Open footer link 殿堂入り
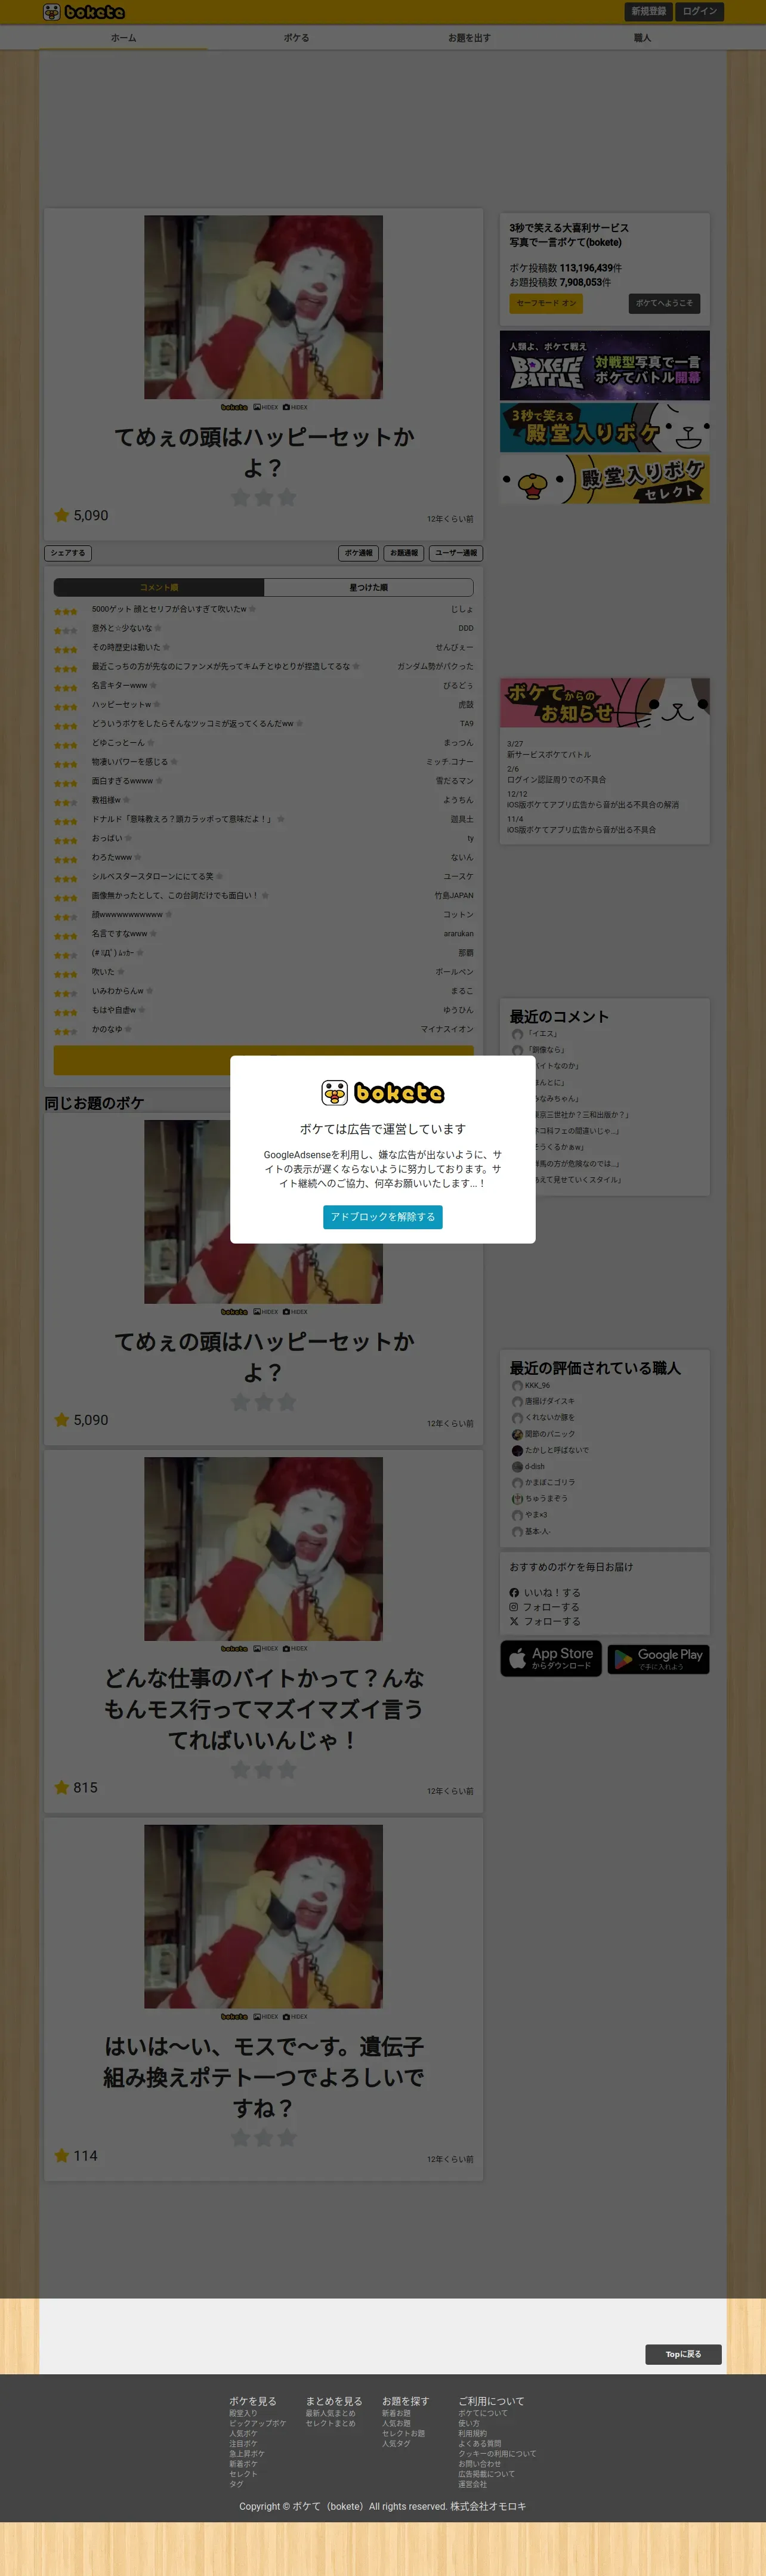The height and width of the screenshot is (2576, 766). pyautogui.click(x=243, y=2413)
